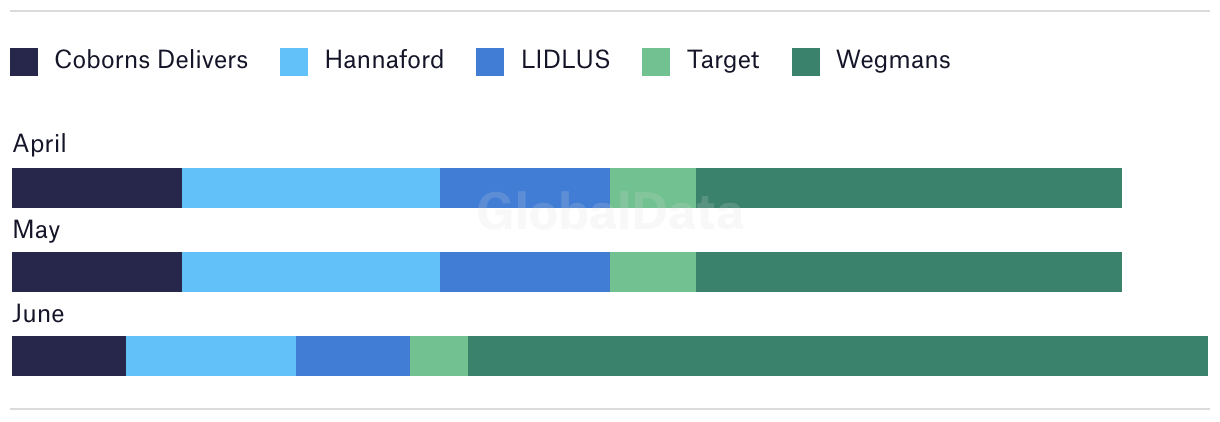Screen dimensions: 1220x422
Task: Click the April row label
Action: [x=40, y=145]
